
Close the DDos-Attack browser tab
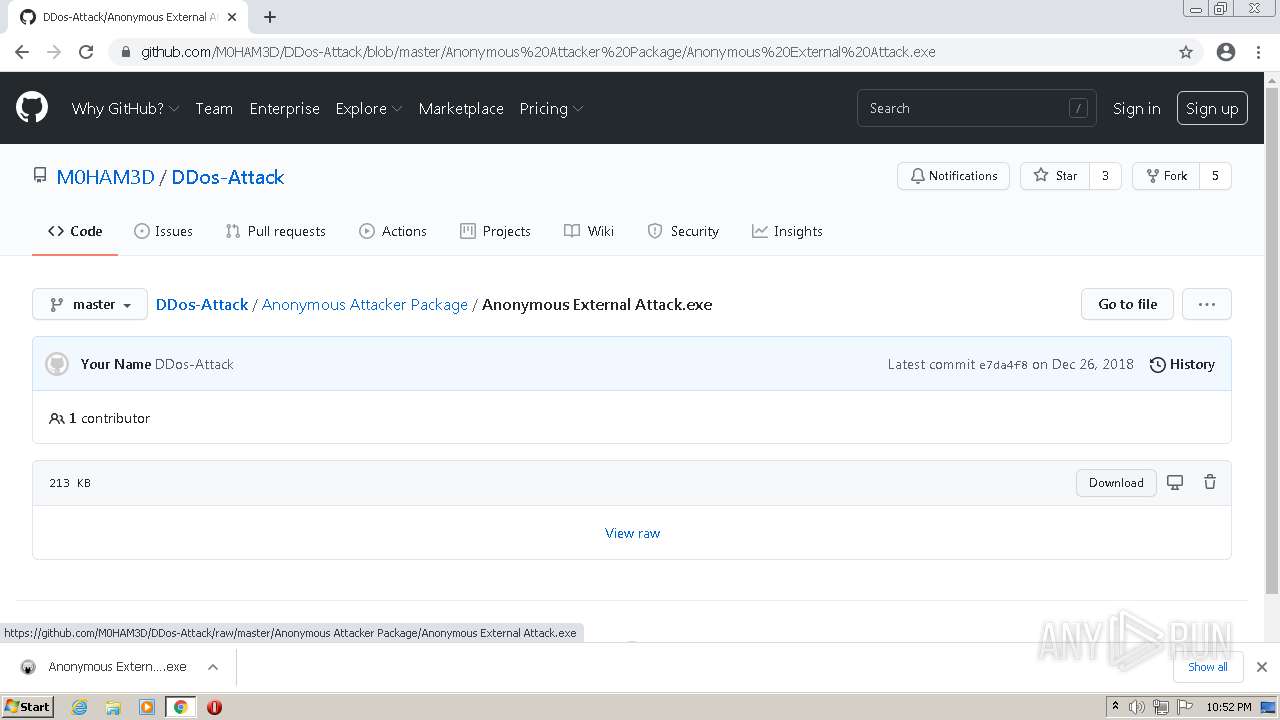[232, 17]
